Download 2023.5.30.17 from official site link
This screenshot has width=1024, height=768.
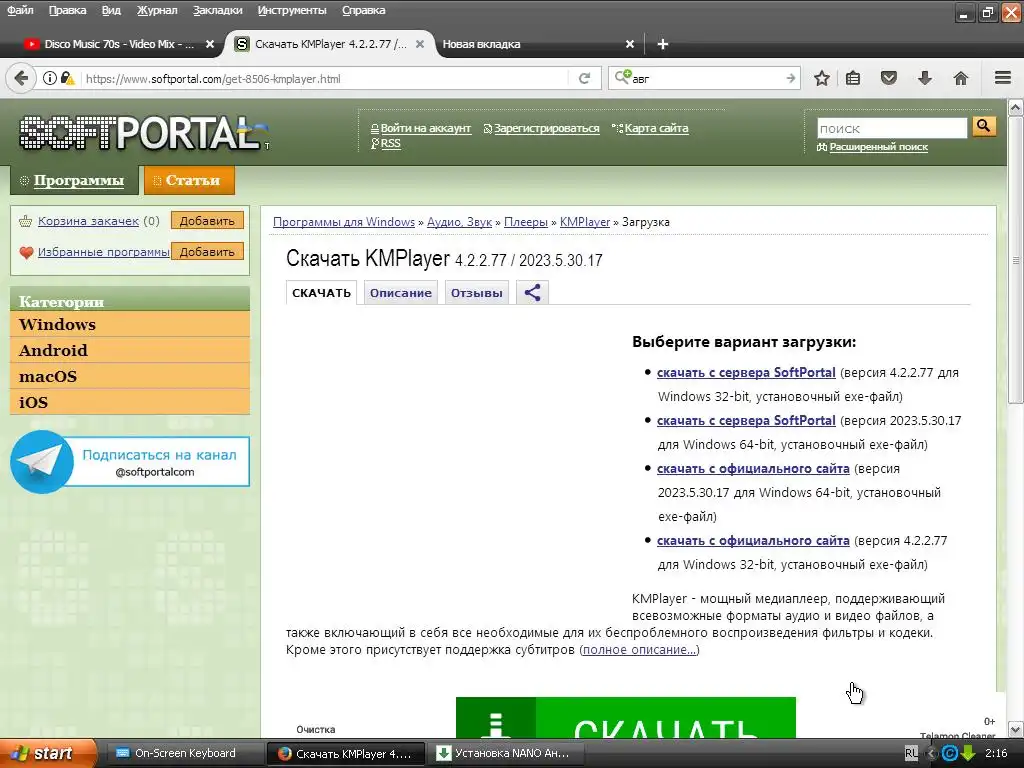coord(753,468)
